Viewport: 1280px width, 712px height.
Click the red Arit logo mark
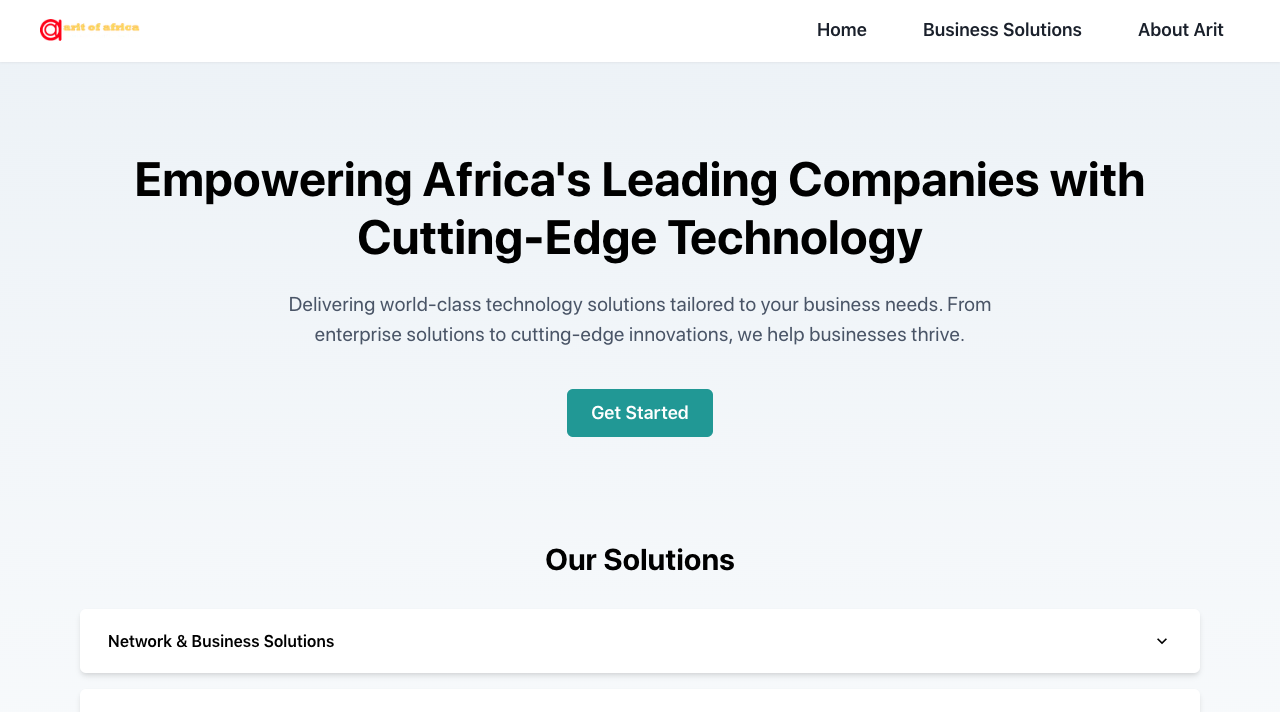pyautogui.click(x=50, y=30)
